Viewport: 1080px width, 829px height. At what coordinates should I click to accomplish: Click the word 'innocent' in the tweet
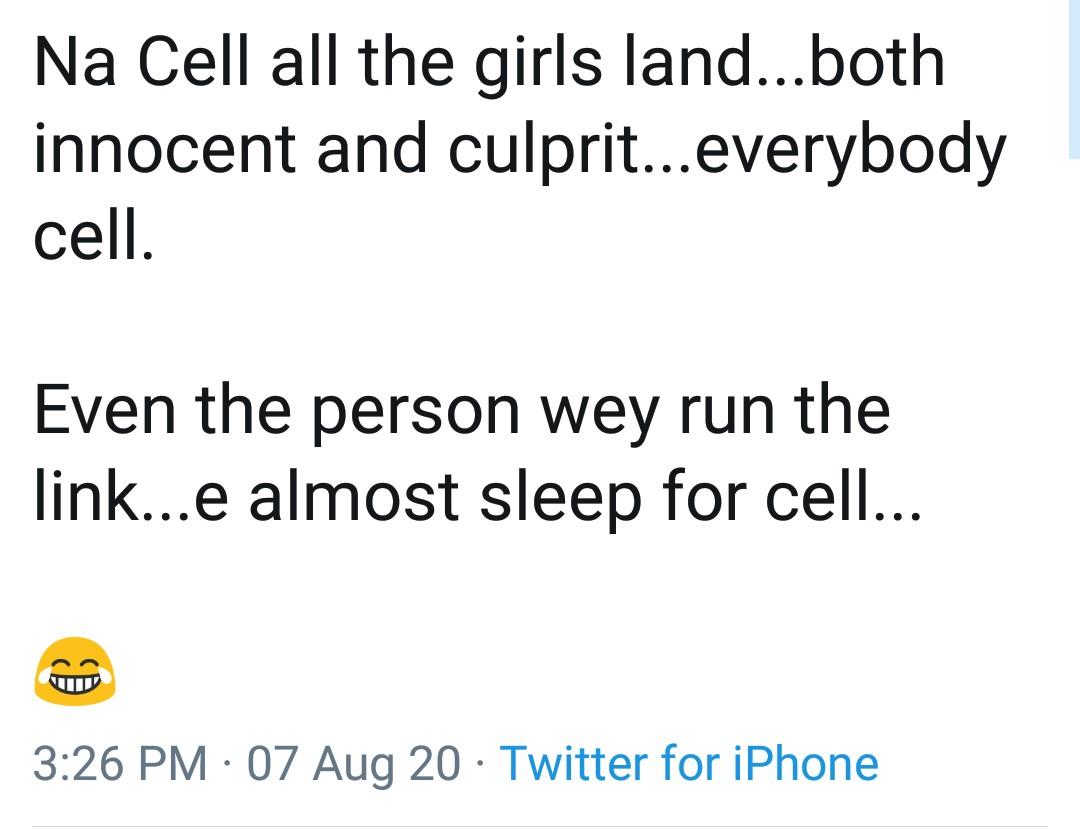coord(163,151)
